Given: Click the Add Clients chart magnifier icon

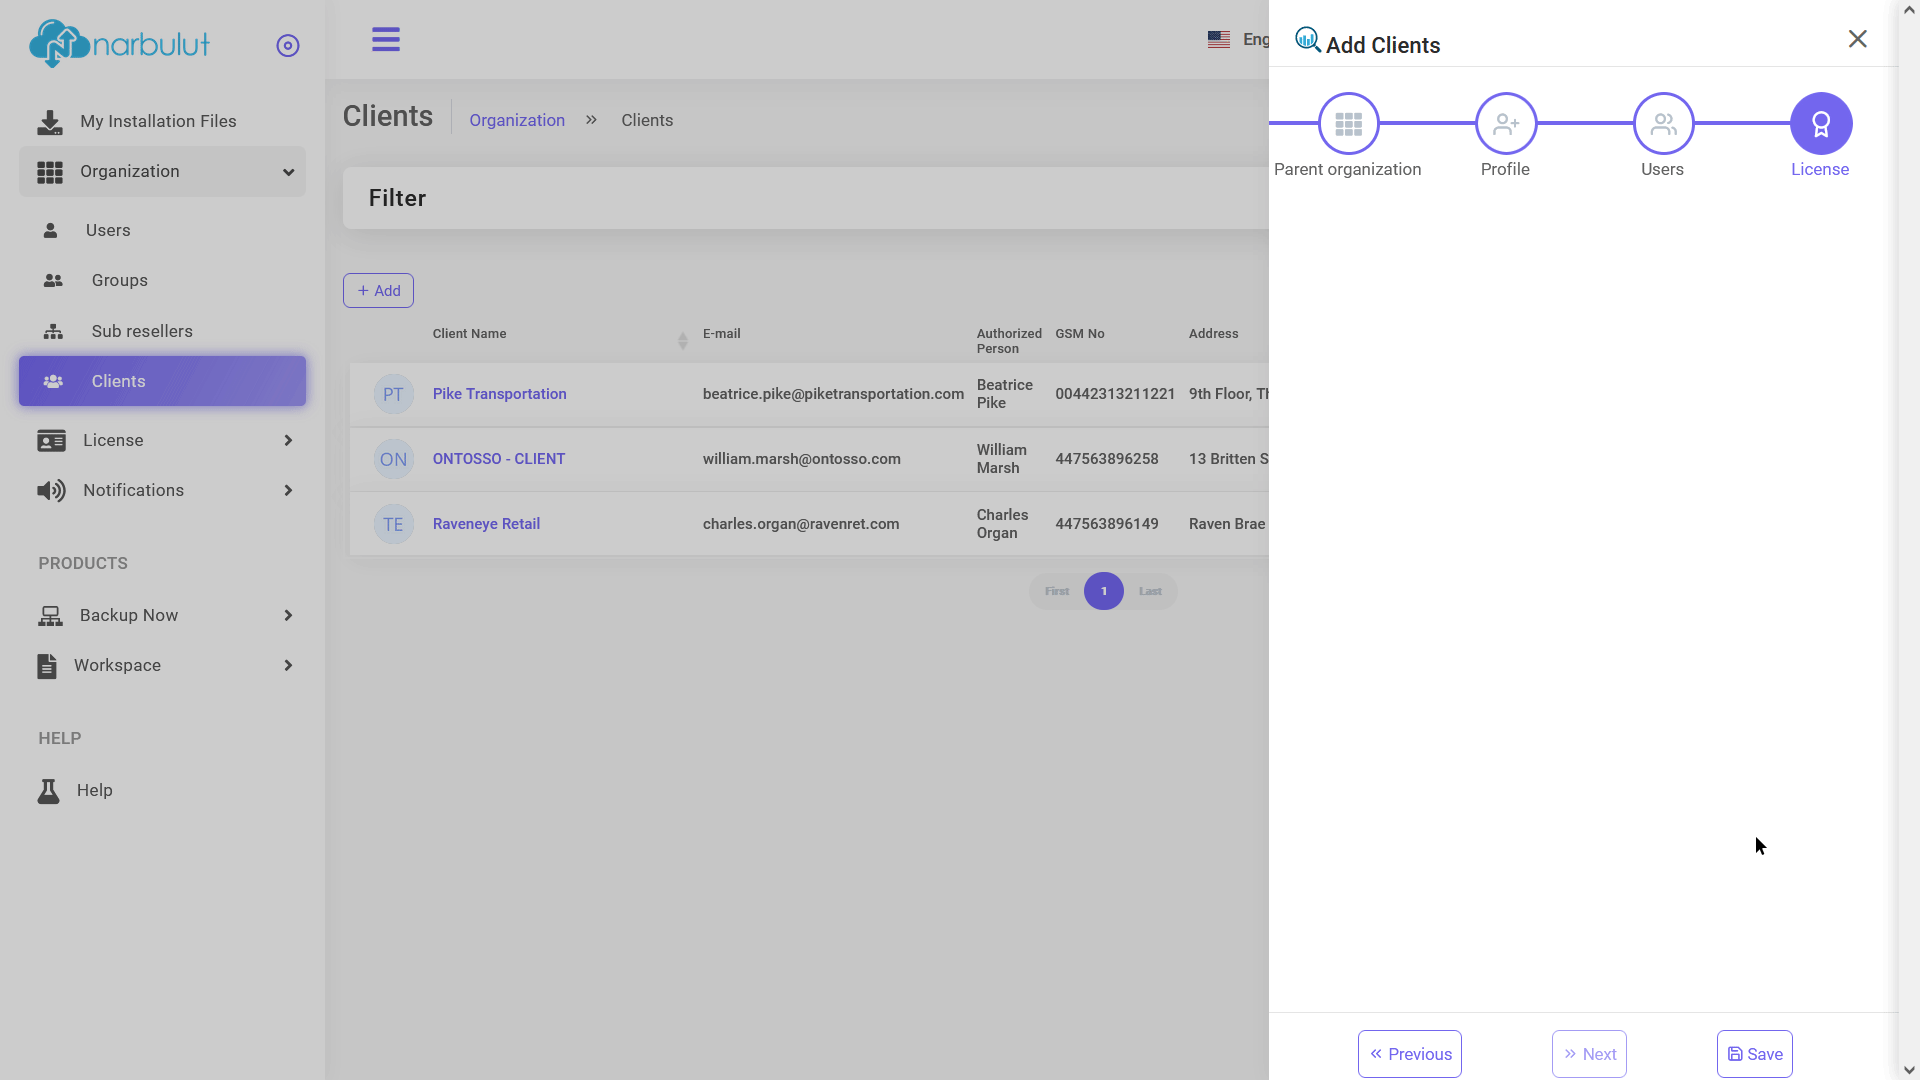Looking at the screenshot, I should click(x=1308, y=40).
